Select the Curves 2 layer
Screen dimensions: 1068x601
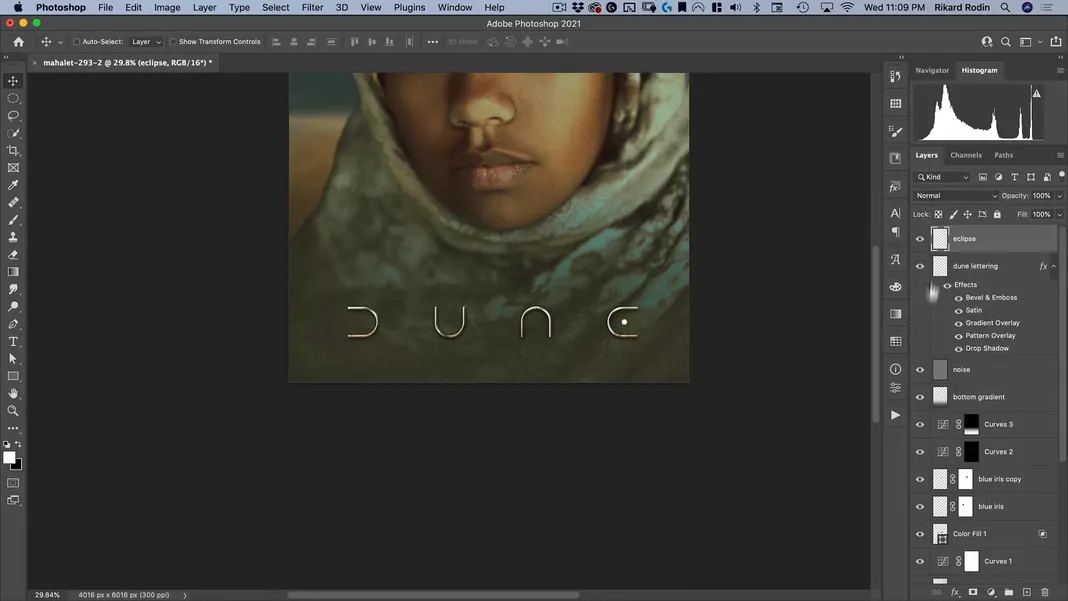click(999, 452)
